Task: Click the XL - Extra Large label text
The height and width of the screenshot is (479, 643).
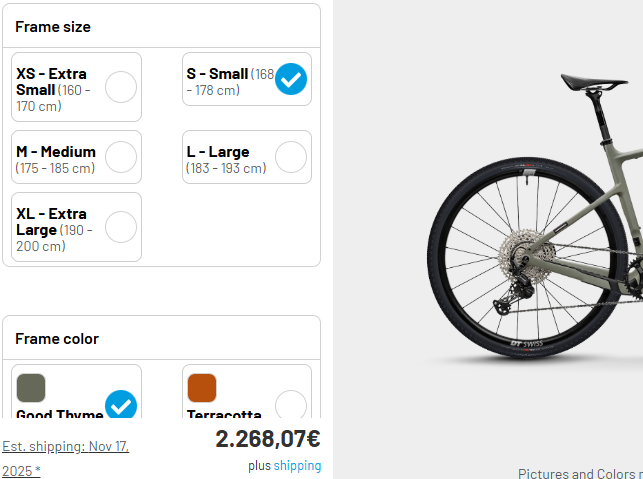Action: [51, 222]
